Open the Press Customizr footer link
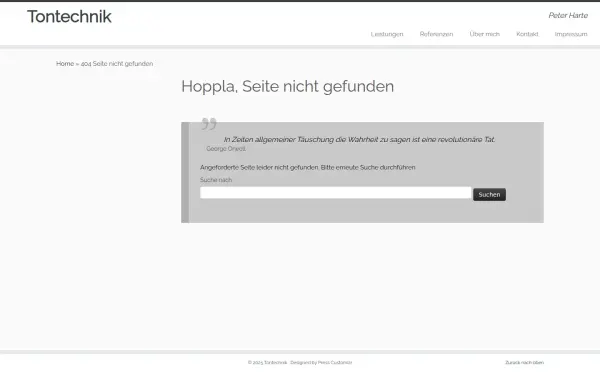 coord(335,362)
